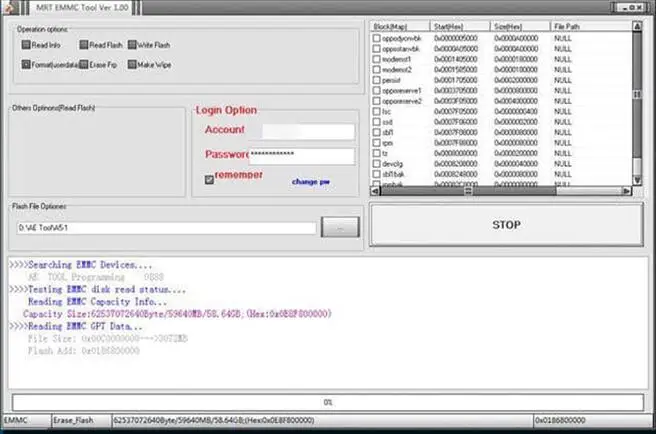Tick the modemst2 partition checkbox
This screenshot has height=434, width=656.
coord(377,69)
